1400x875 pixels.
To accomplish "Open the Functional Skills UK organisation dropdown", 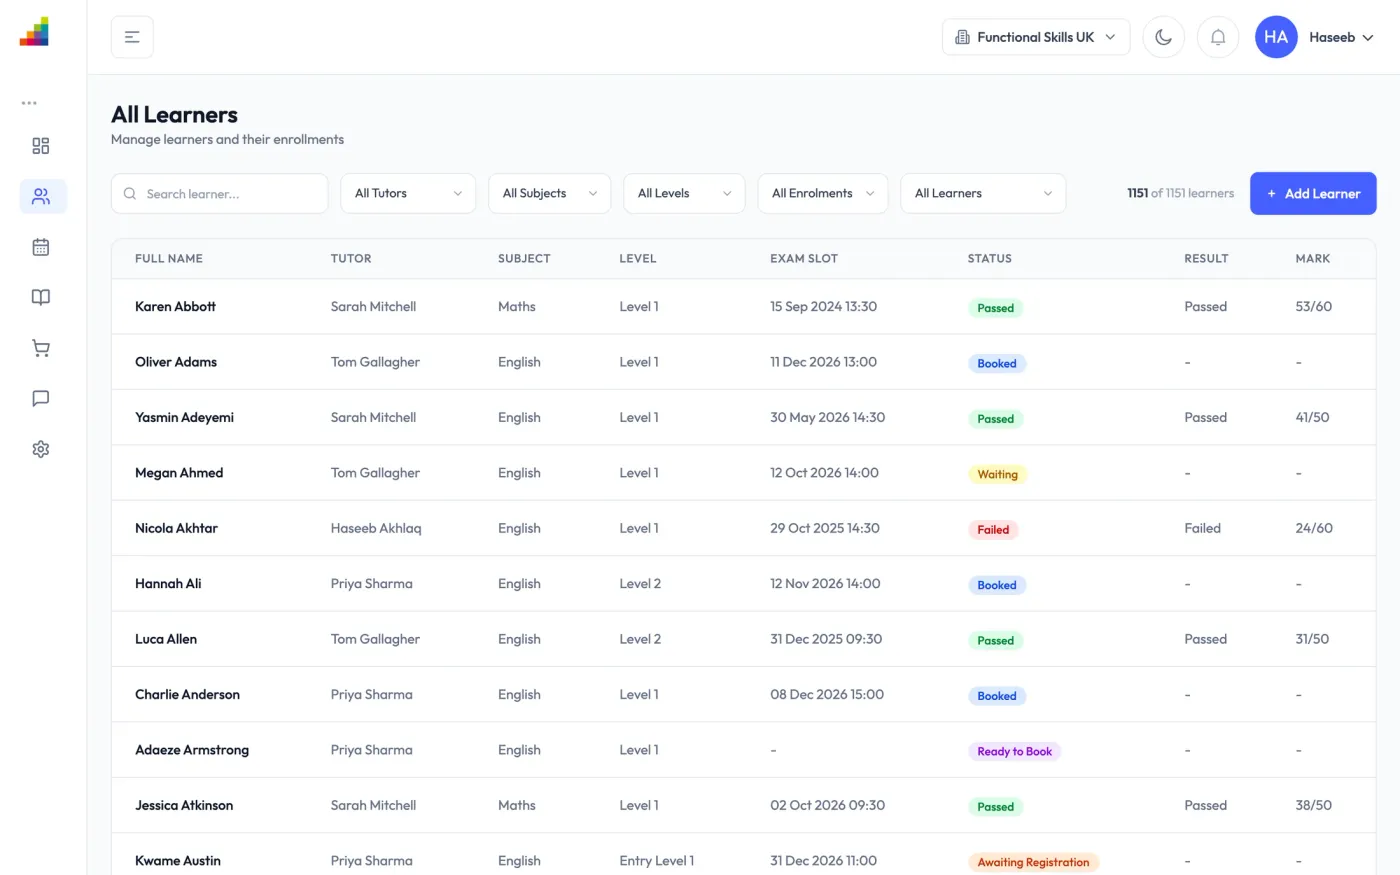I will (x=1036, y=37).
